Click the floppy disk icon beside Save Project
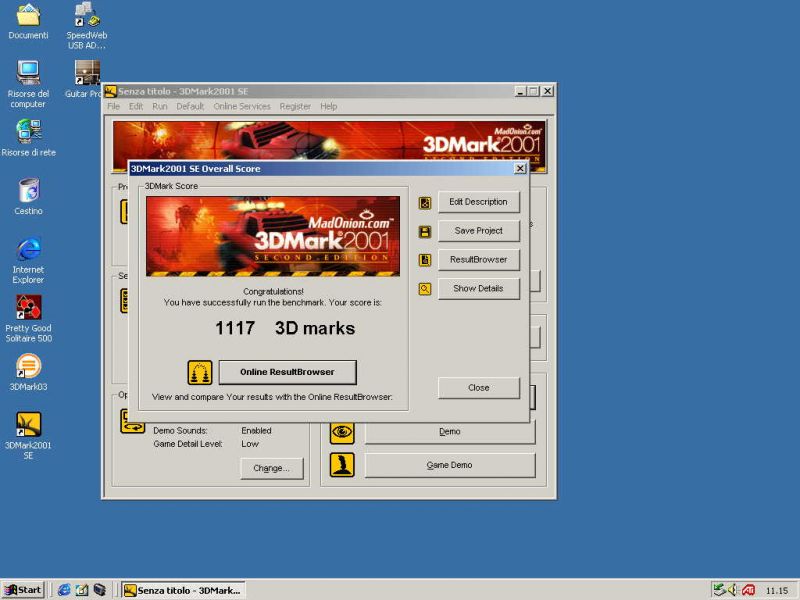 pyautogui.click(x=424, y=232)
